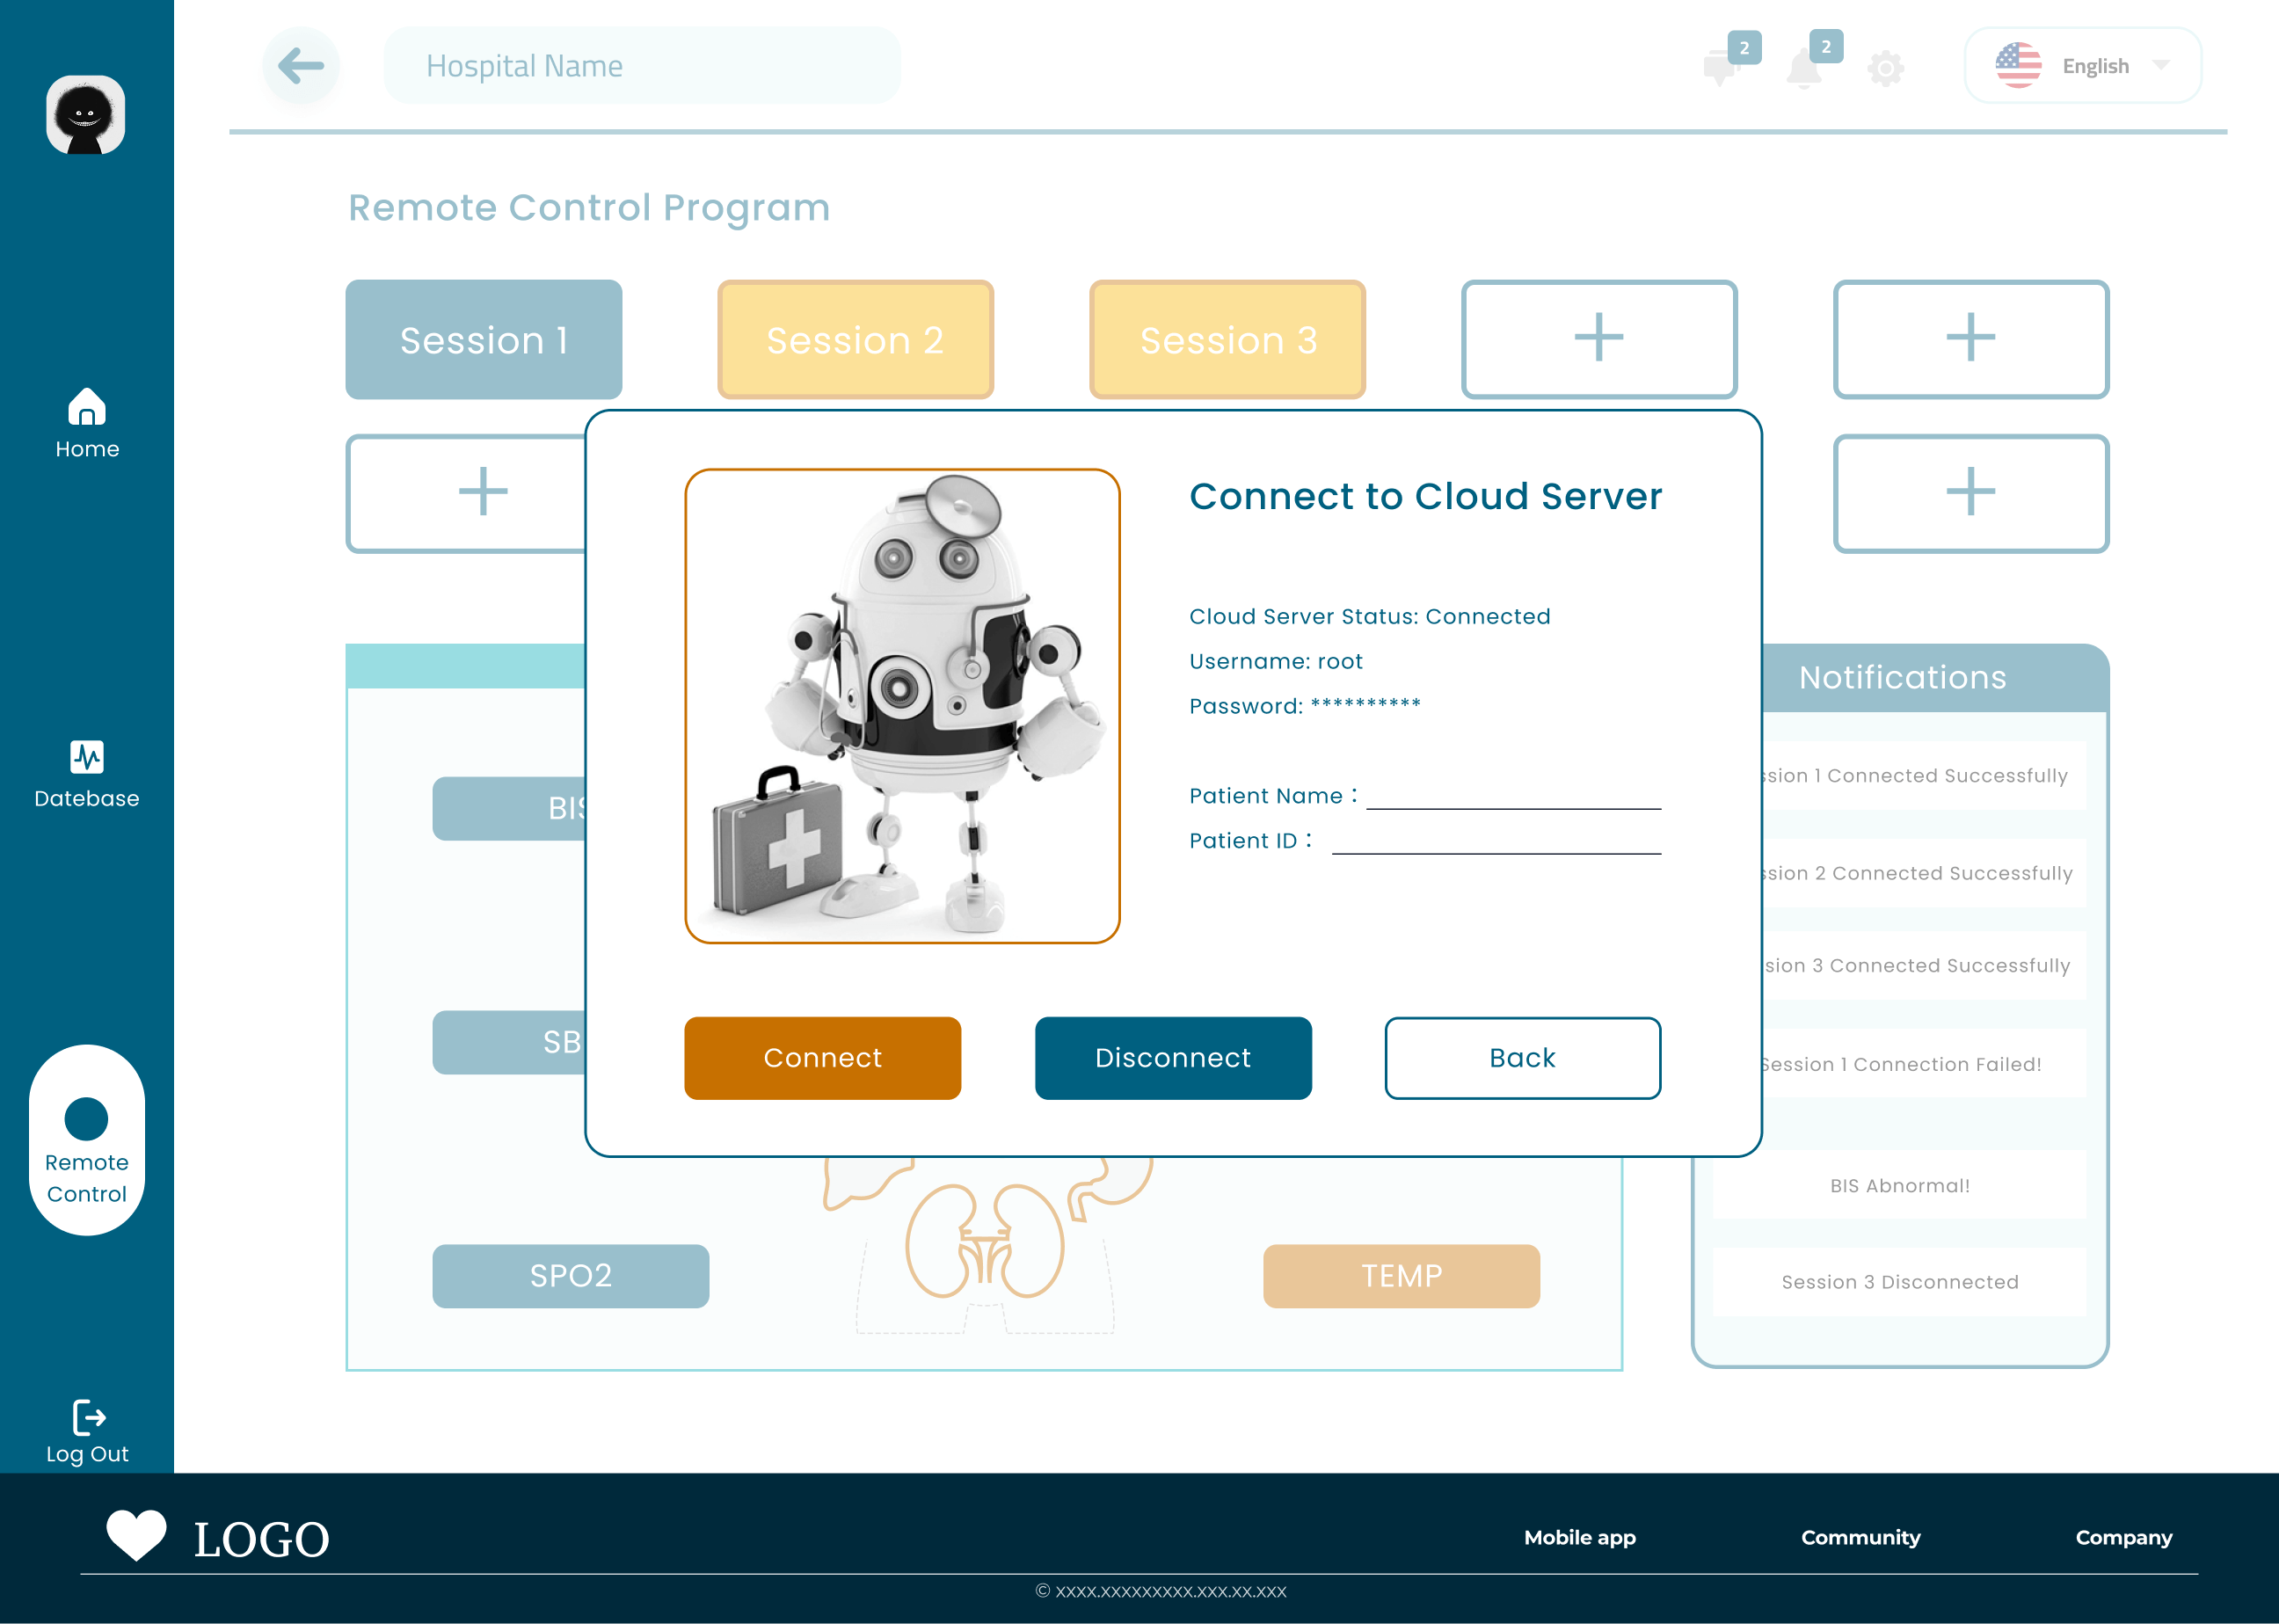The image size is (2279, 1624).
Task: Open the settings gear icon
Action: click(x=1885, y=68)
